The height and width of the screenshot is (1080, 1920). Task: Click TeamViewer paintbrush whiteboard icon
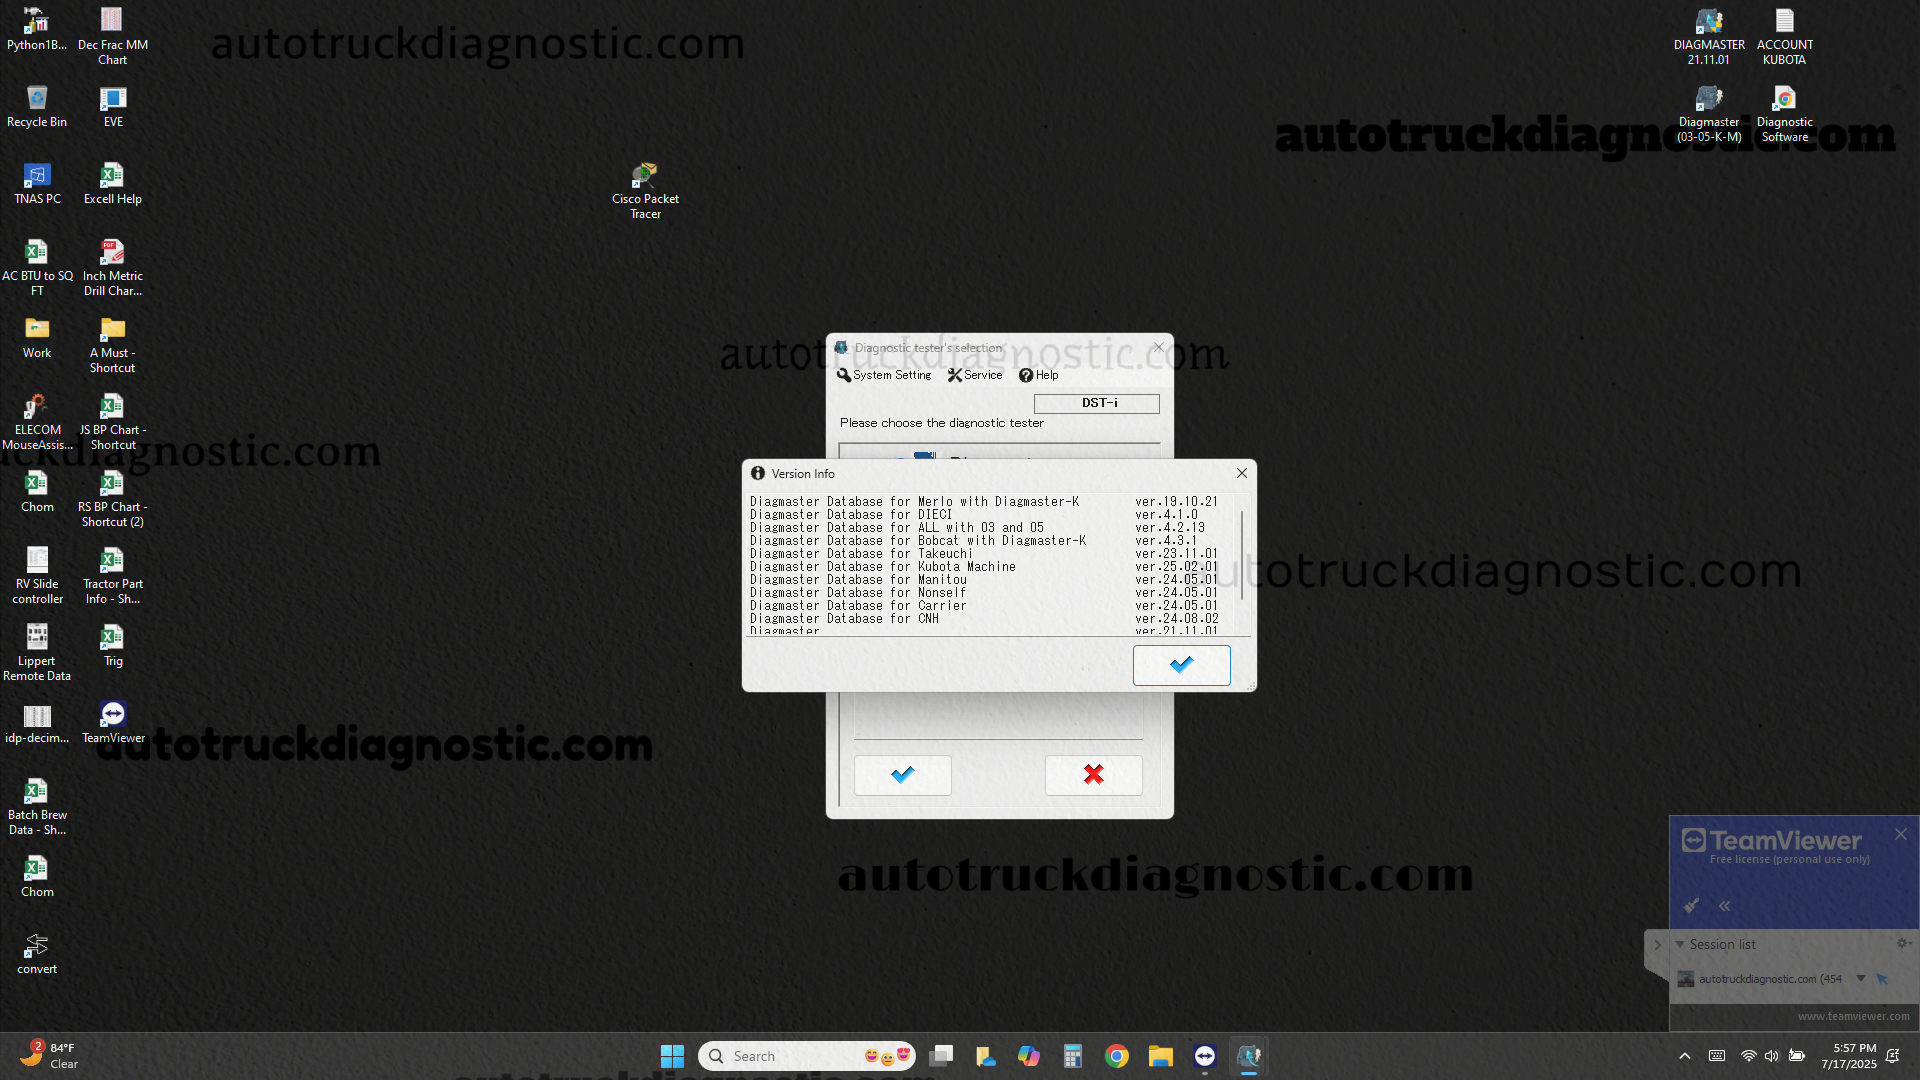(x=1691, y=906)
